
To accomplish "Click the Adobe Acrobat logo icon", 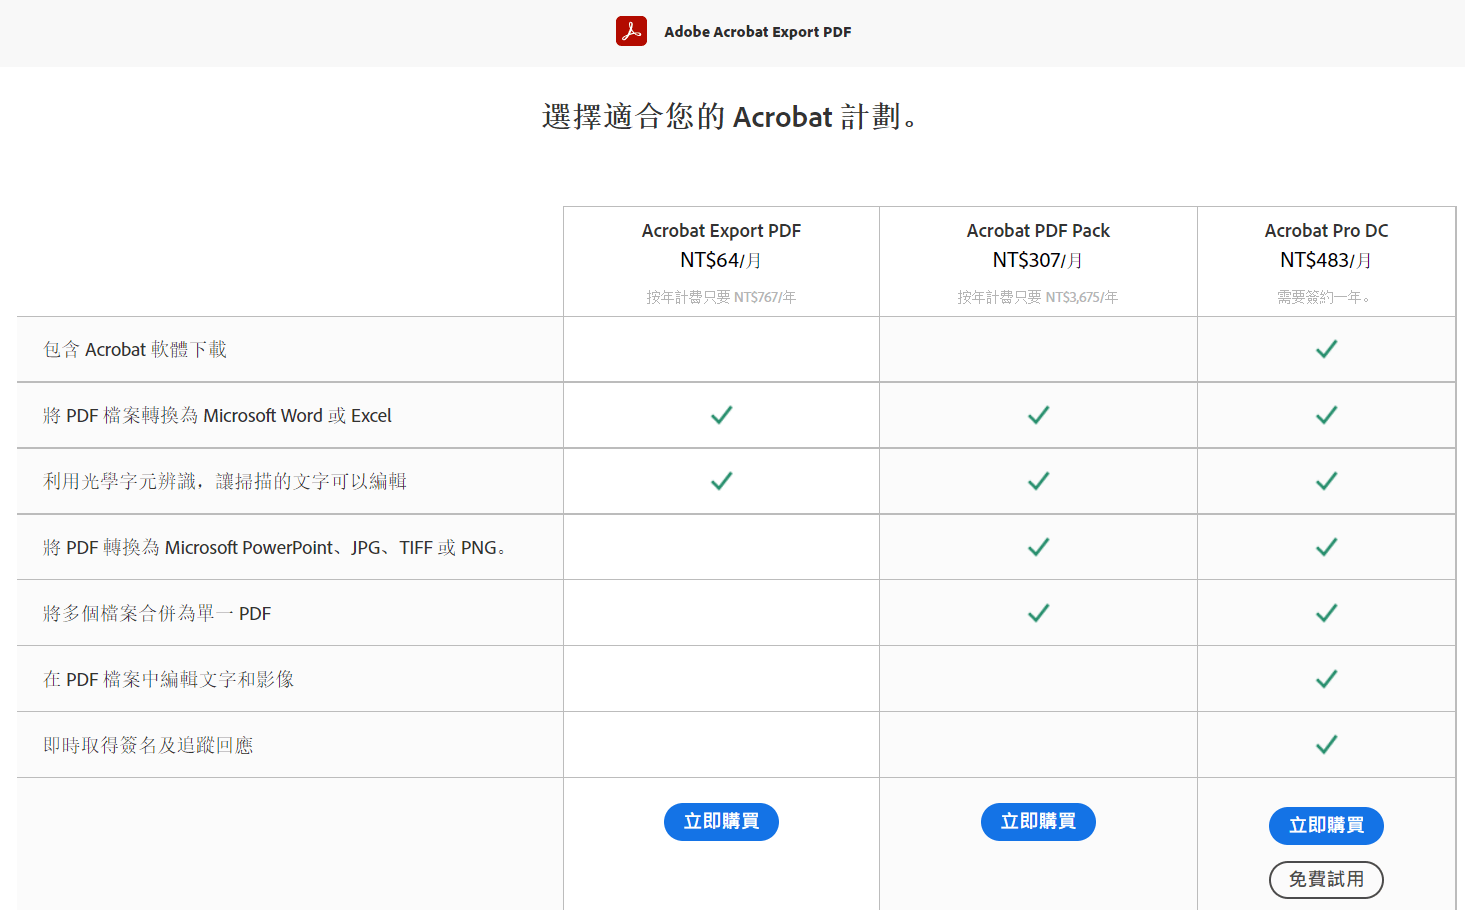I will click(631, 31).
